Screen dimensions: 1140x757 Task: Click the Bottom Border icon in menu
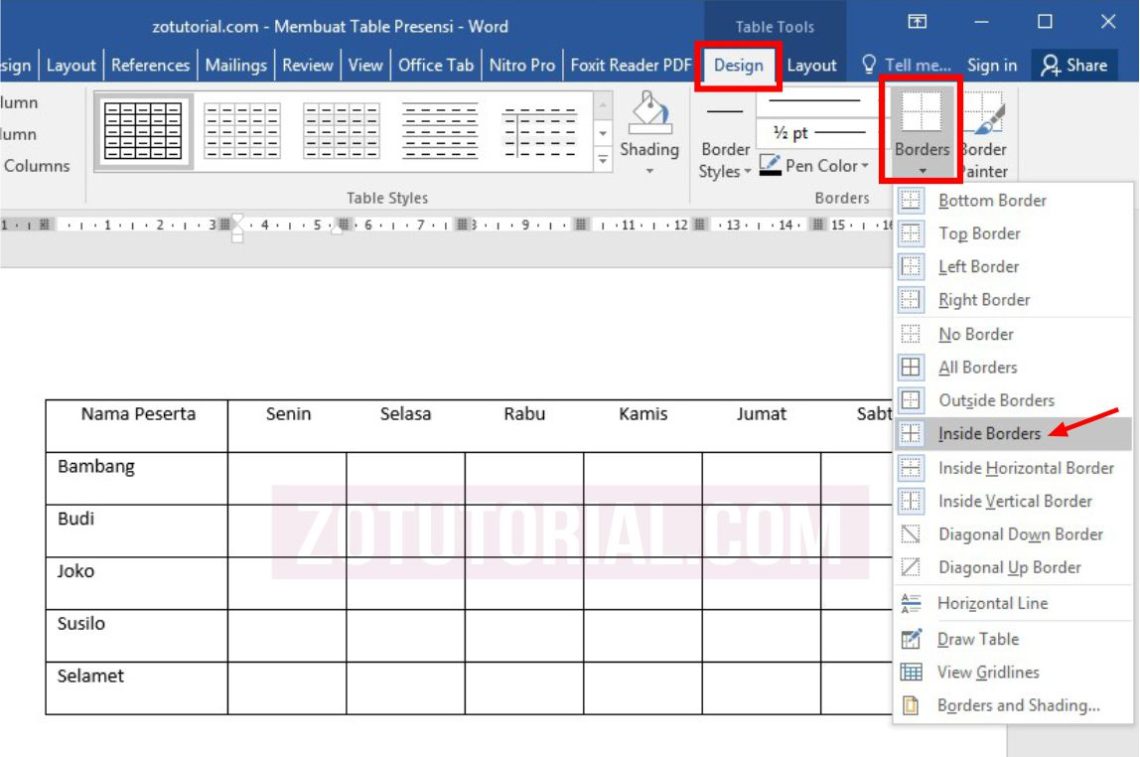pos(910,200)
